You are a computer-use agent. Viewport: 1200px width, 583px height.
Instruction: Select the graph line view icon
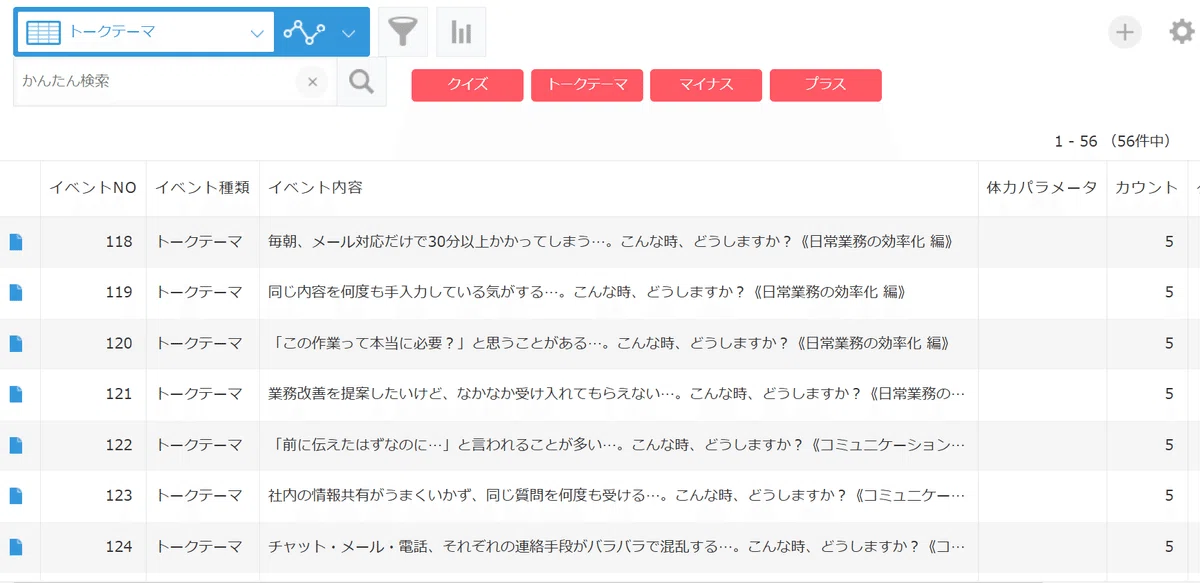[303, 32]
